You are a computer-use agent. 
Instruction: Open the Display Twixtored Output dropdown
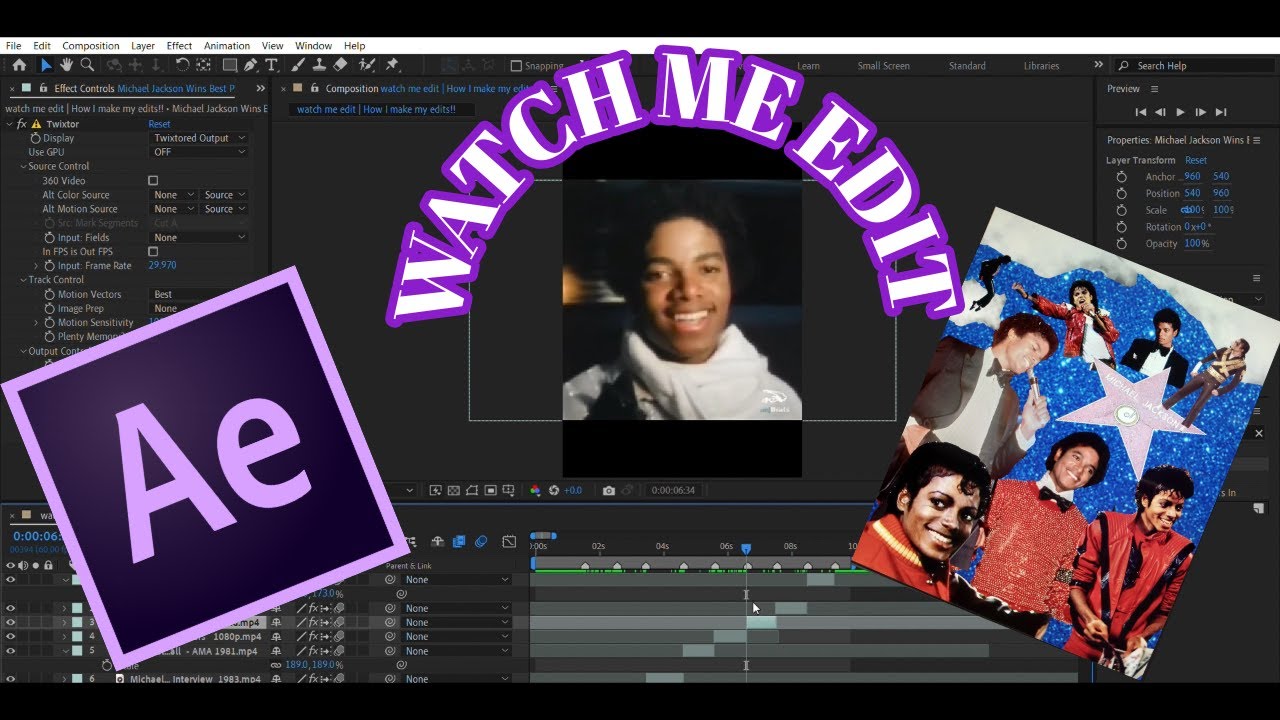(x=199, y=138)
